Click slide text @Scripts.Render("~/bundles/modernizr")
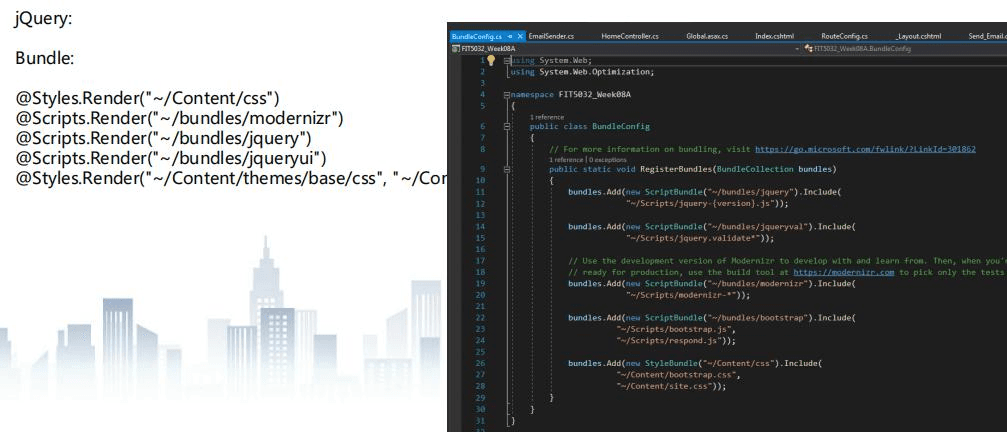The width and height of the screenshot is (1007, 437). (x=180, y=118)
